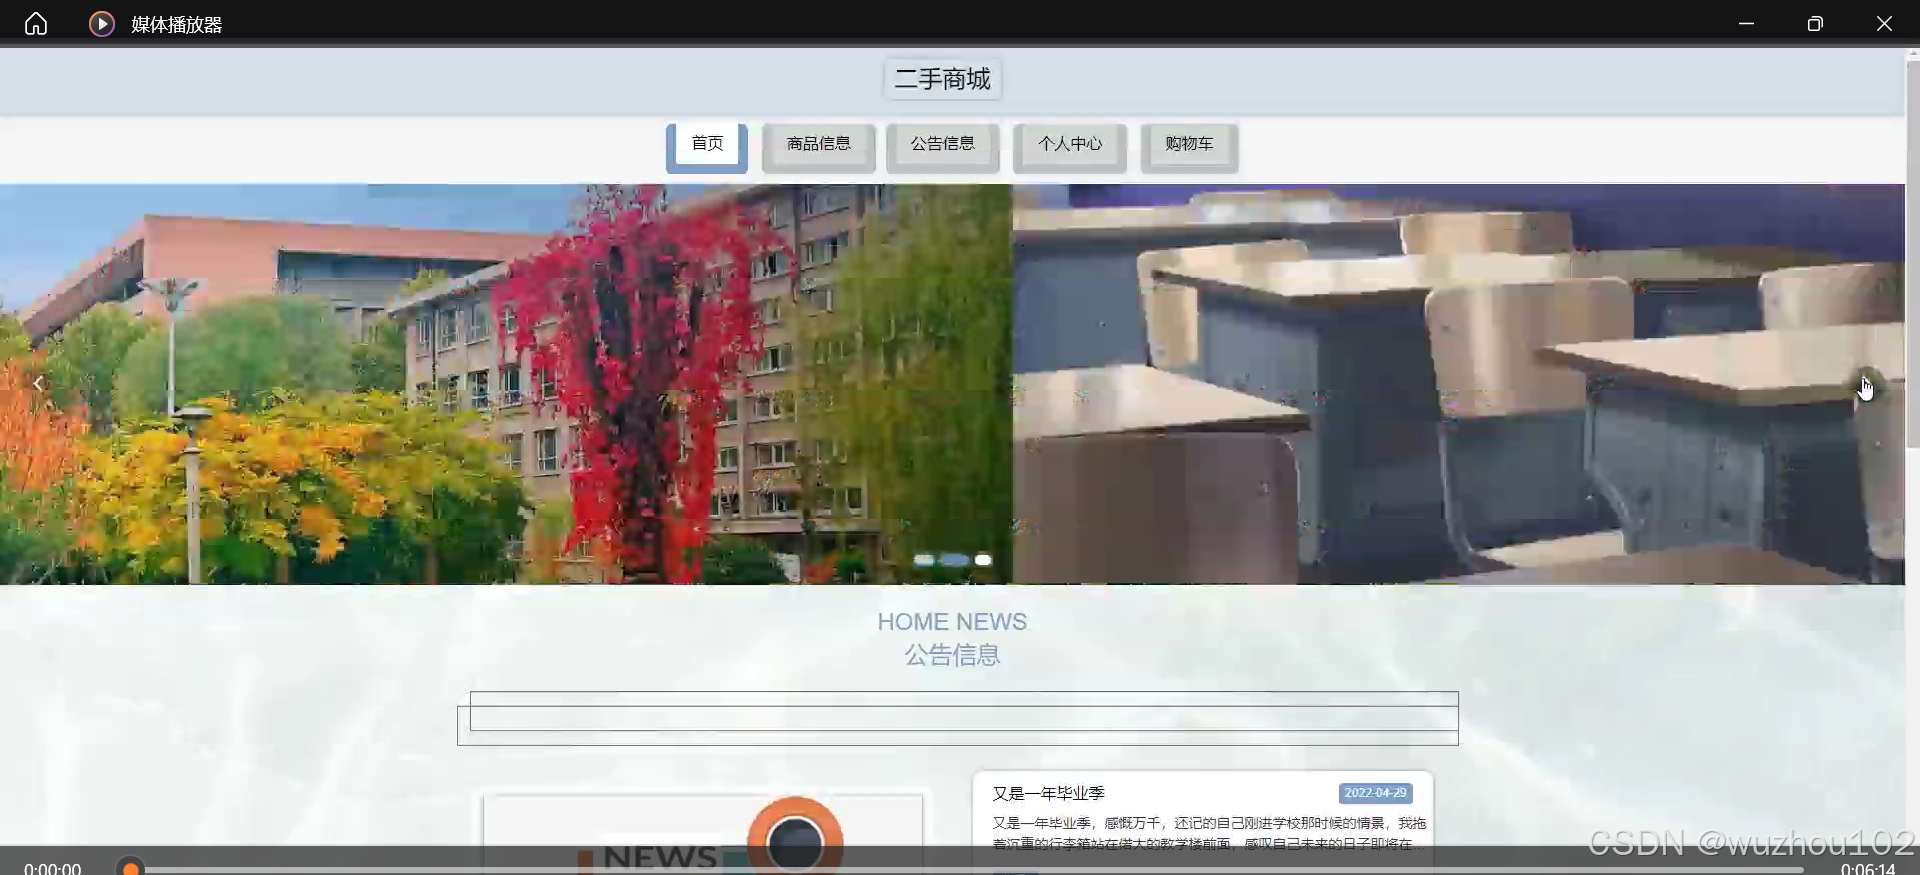Image resolution: width=1920 pixels, height=875 pixels.
Task: Click the home icon in the title bar
Action: click(36, 23)
